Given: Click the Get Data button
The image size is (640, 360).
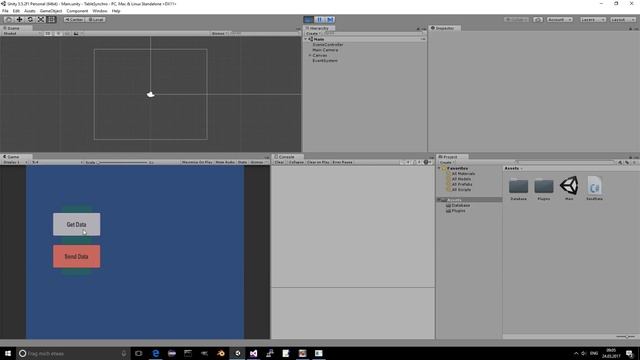Looking at the screenshot, I should pyautogui.click(x=76, y=224).
